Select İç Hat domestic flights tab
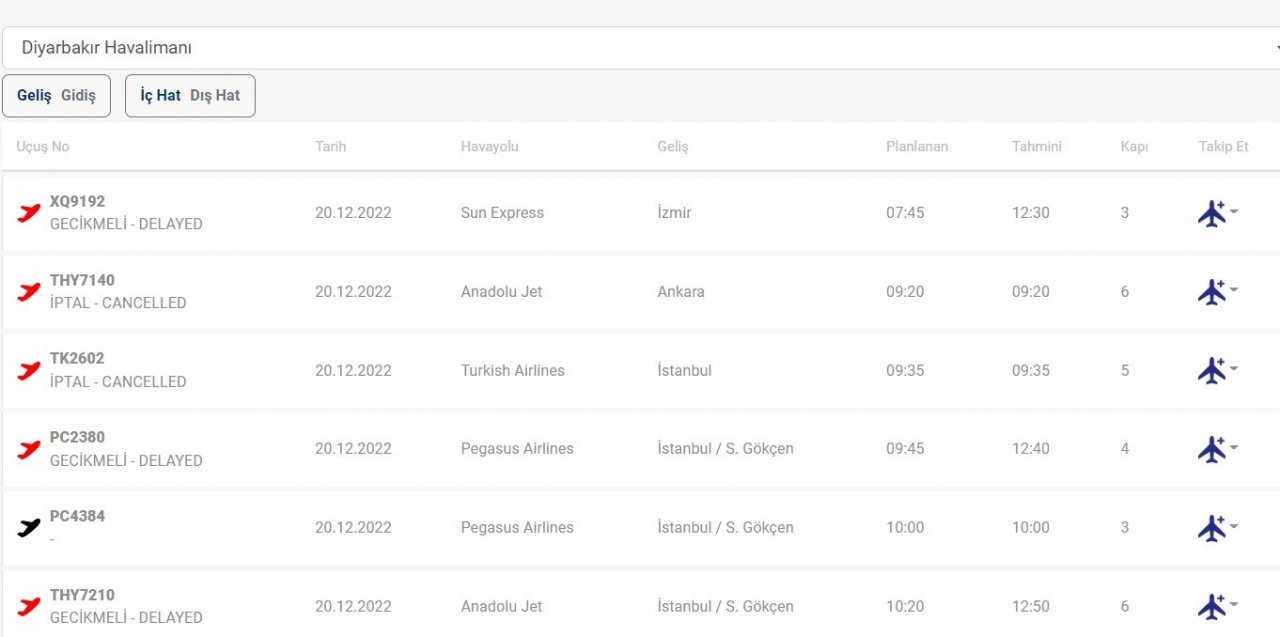Viewport: 1280px width, 637px height. tap(160, 96)
